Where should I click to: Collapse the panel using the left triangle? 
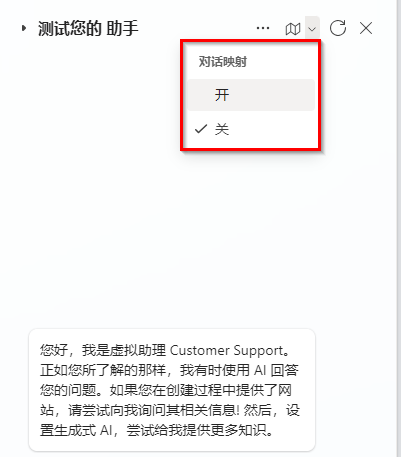pos(24,28)
